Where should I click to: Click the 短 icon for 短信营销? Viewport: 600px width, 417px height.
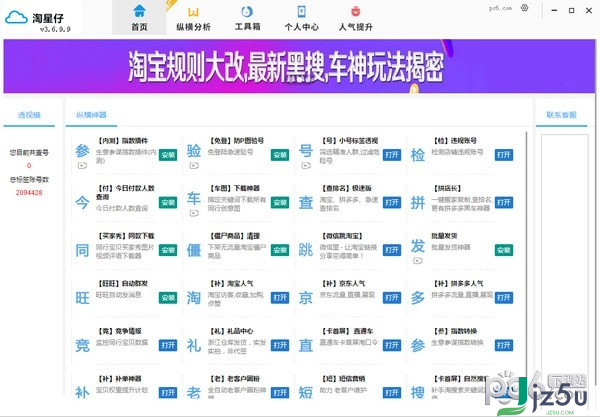[306, 393]
